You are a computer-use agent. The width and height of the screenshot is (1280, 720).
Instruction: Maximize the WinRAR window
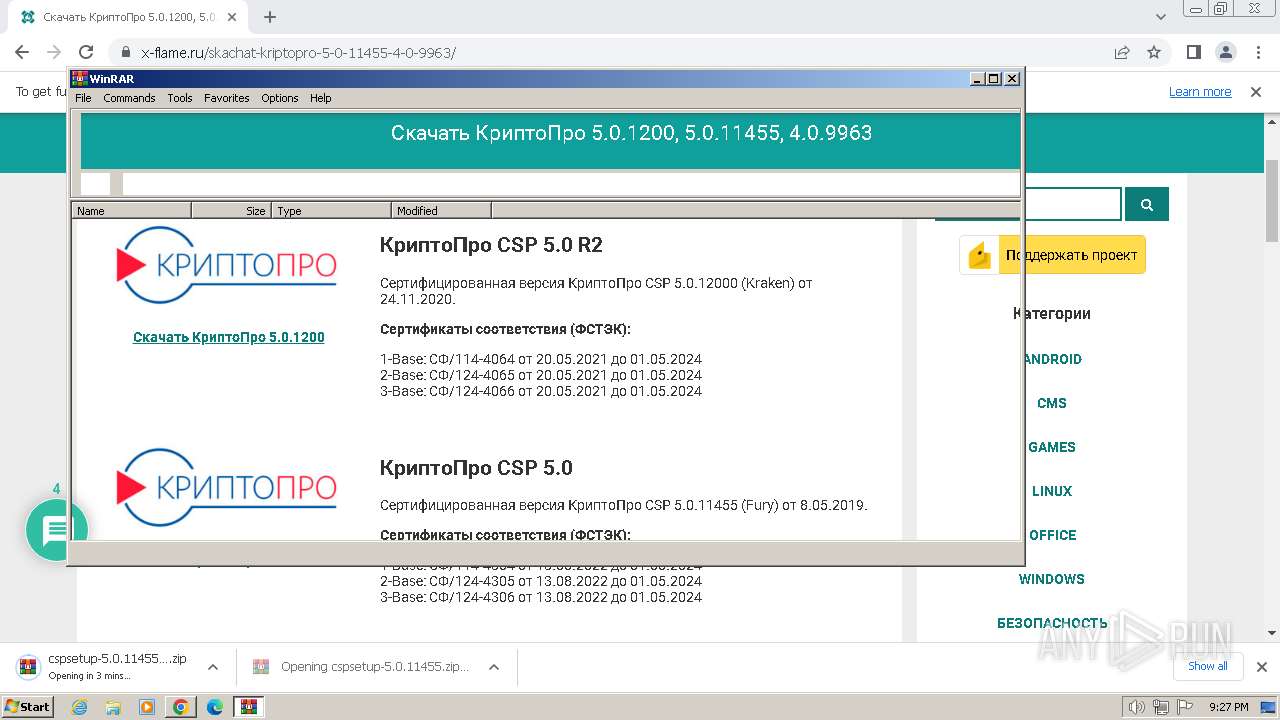point(994,78)
